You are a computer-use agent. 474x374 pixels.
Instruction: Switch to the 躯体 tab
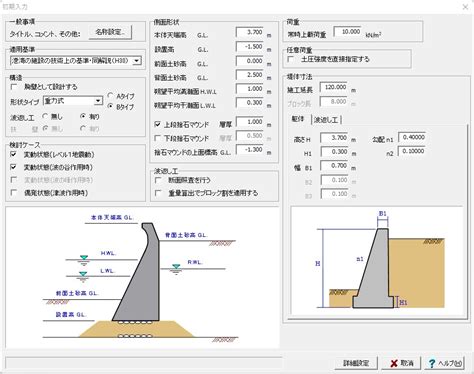pyautogui.click(x=298, y=119)
